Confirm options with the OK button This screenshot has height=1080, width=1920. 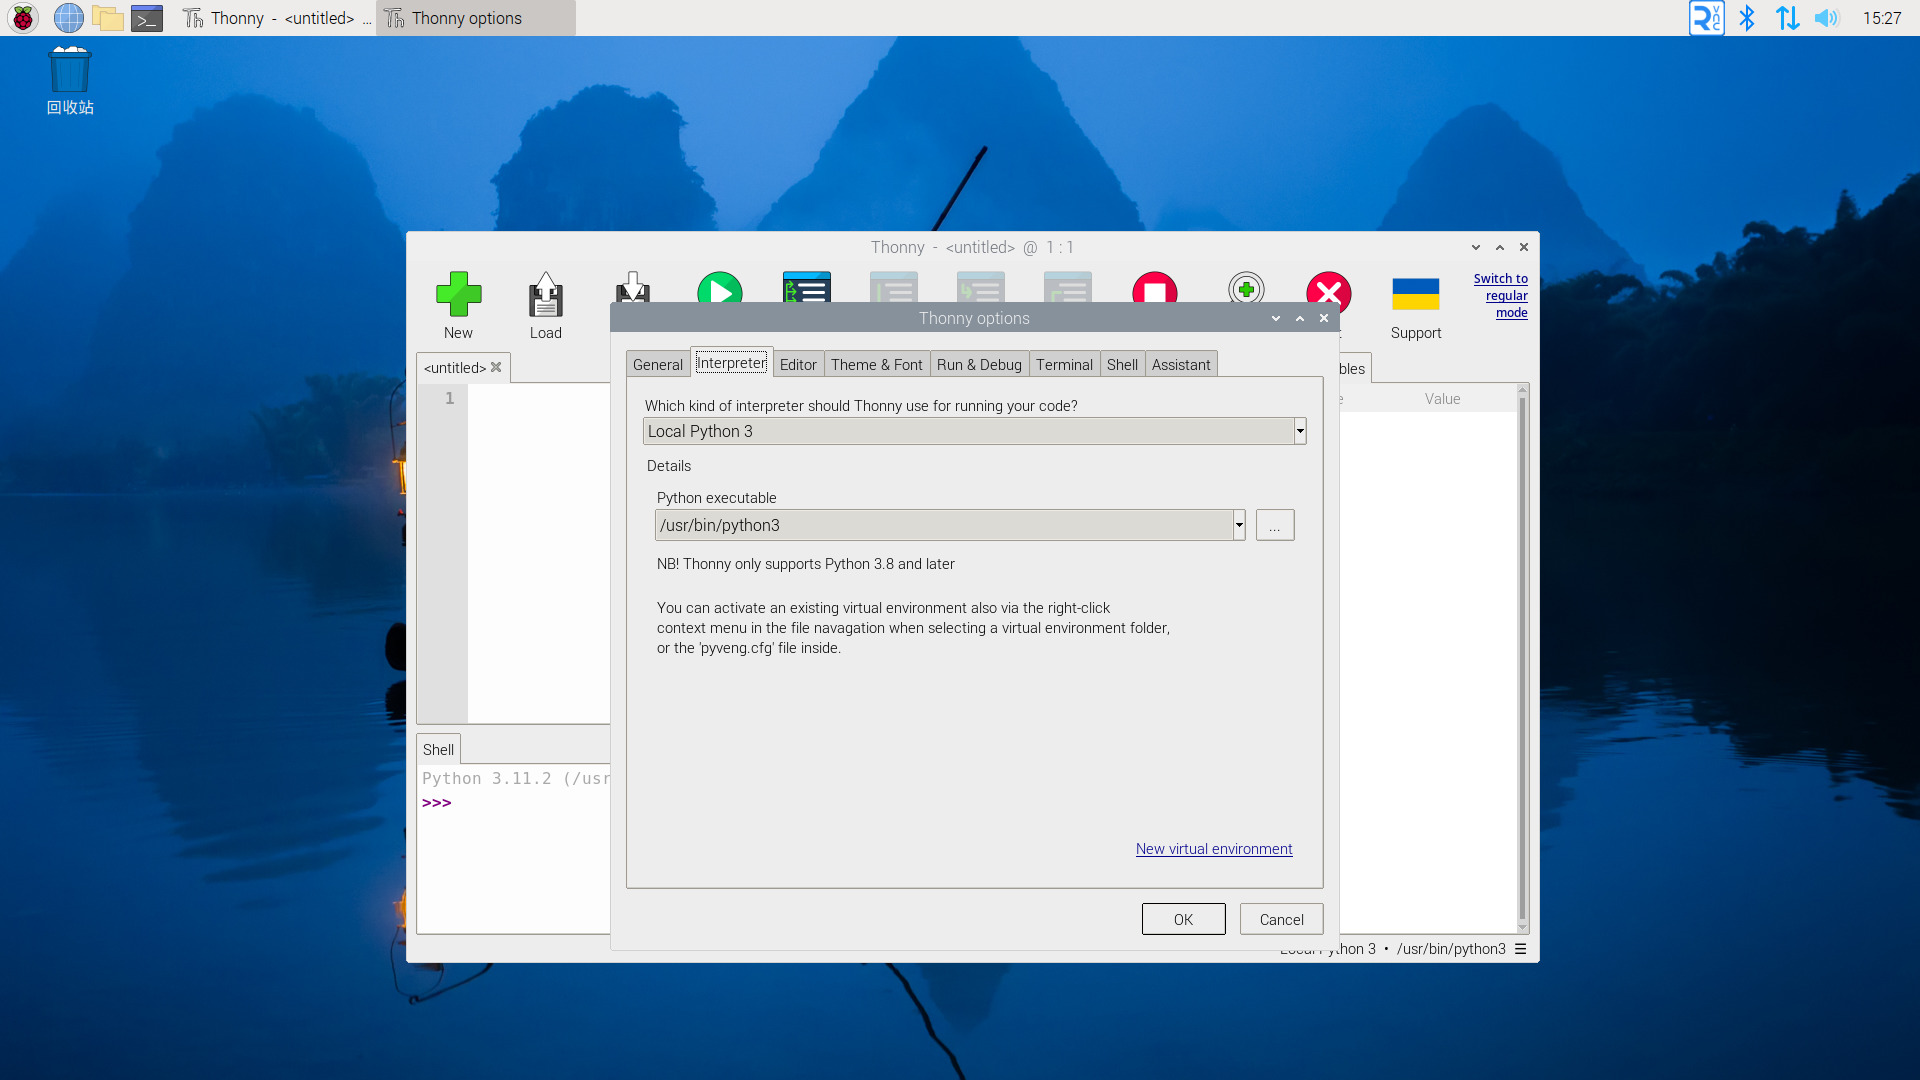(x=1184, y=919)
